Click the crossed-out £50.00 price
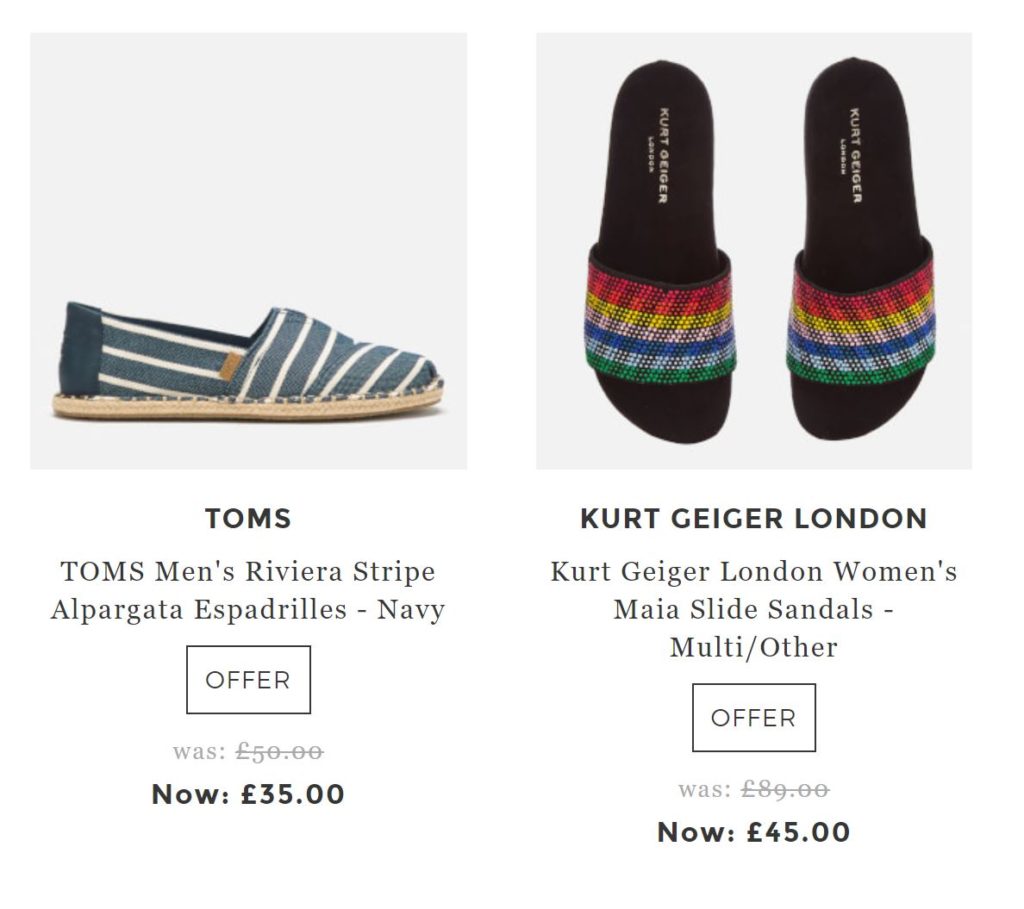The height and width of the screenshot is (909, 1024). [279, 751]
